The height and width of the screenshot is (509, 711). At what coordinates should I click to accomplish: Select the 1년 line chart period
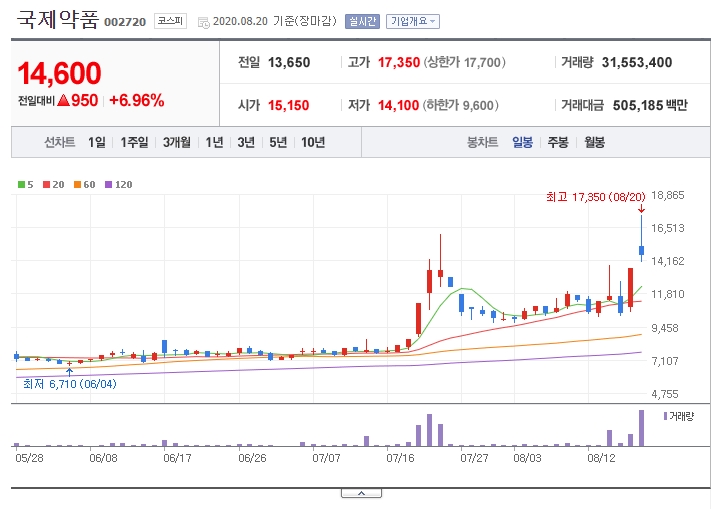pos(214,142)
